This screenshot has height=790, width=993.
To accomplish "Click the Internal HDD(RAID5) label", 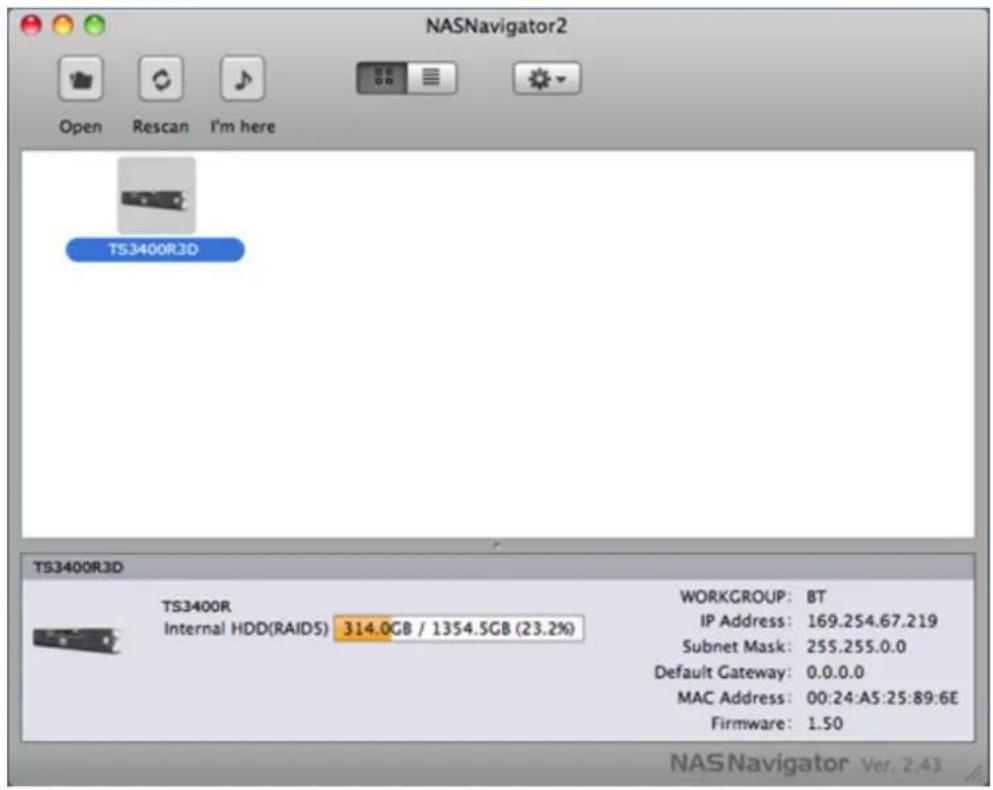I will coord(246,628).
